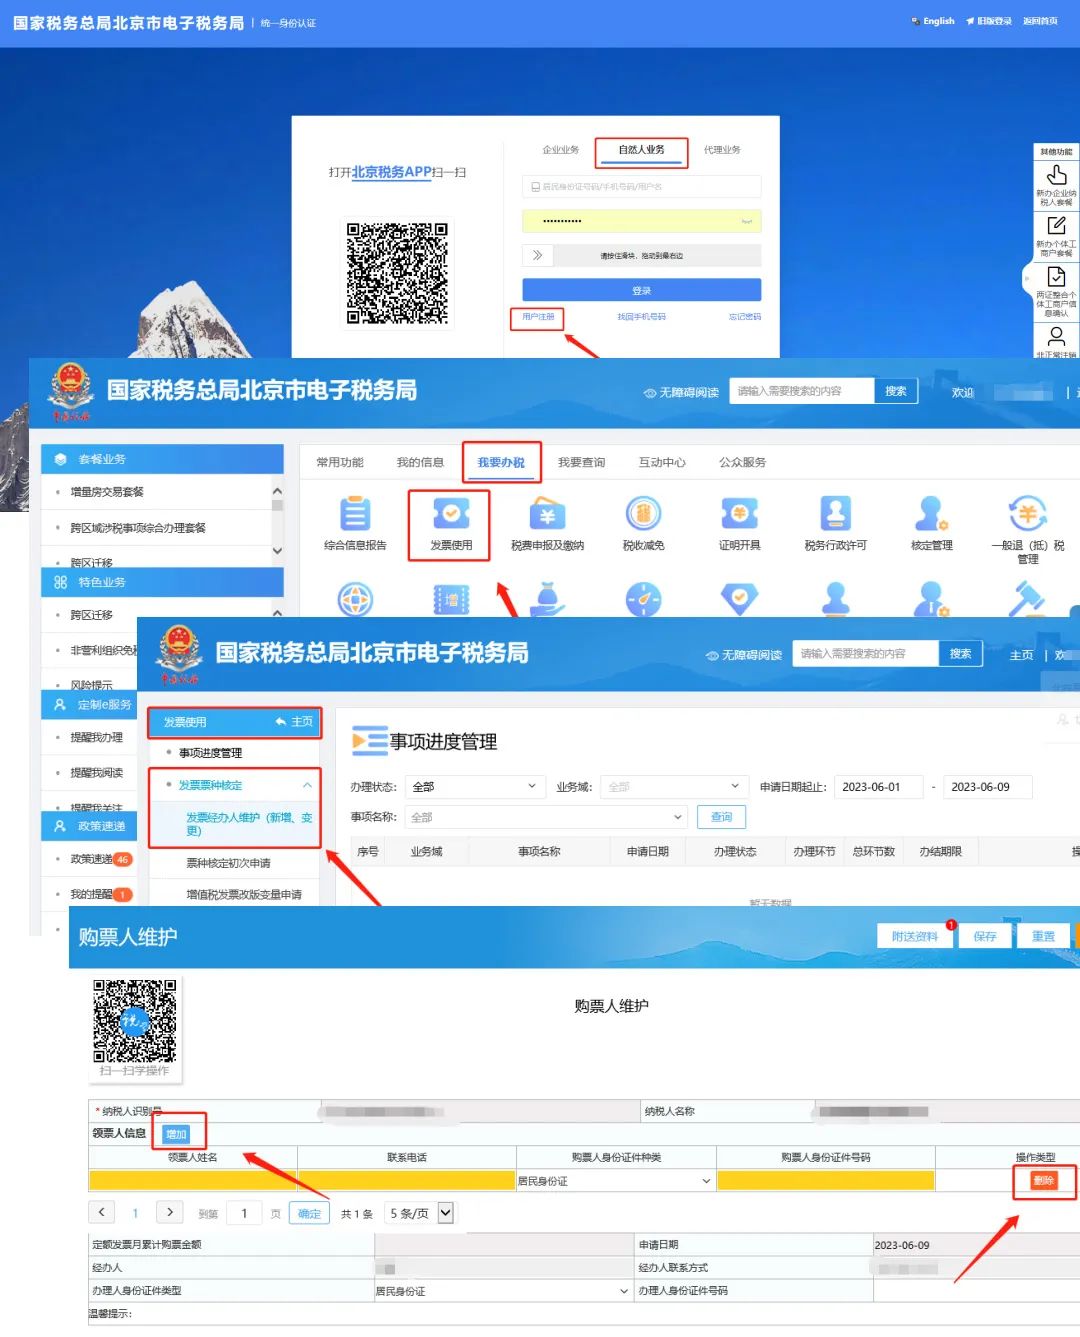Open the 核定管理 icon
The image size is (1080, 1337).
coord(931,514)
